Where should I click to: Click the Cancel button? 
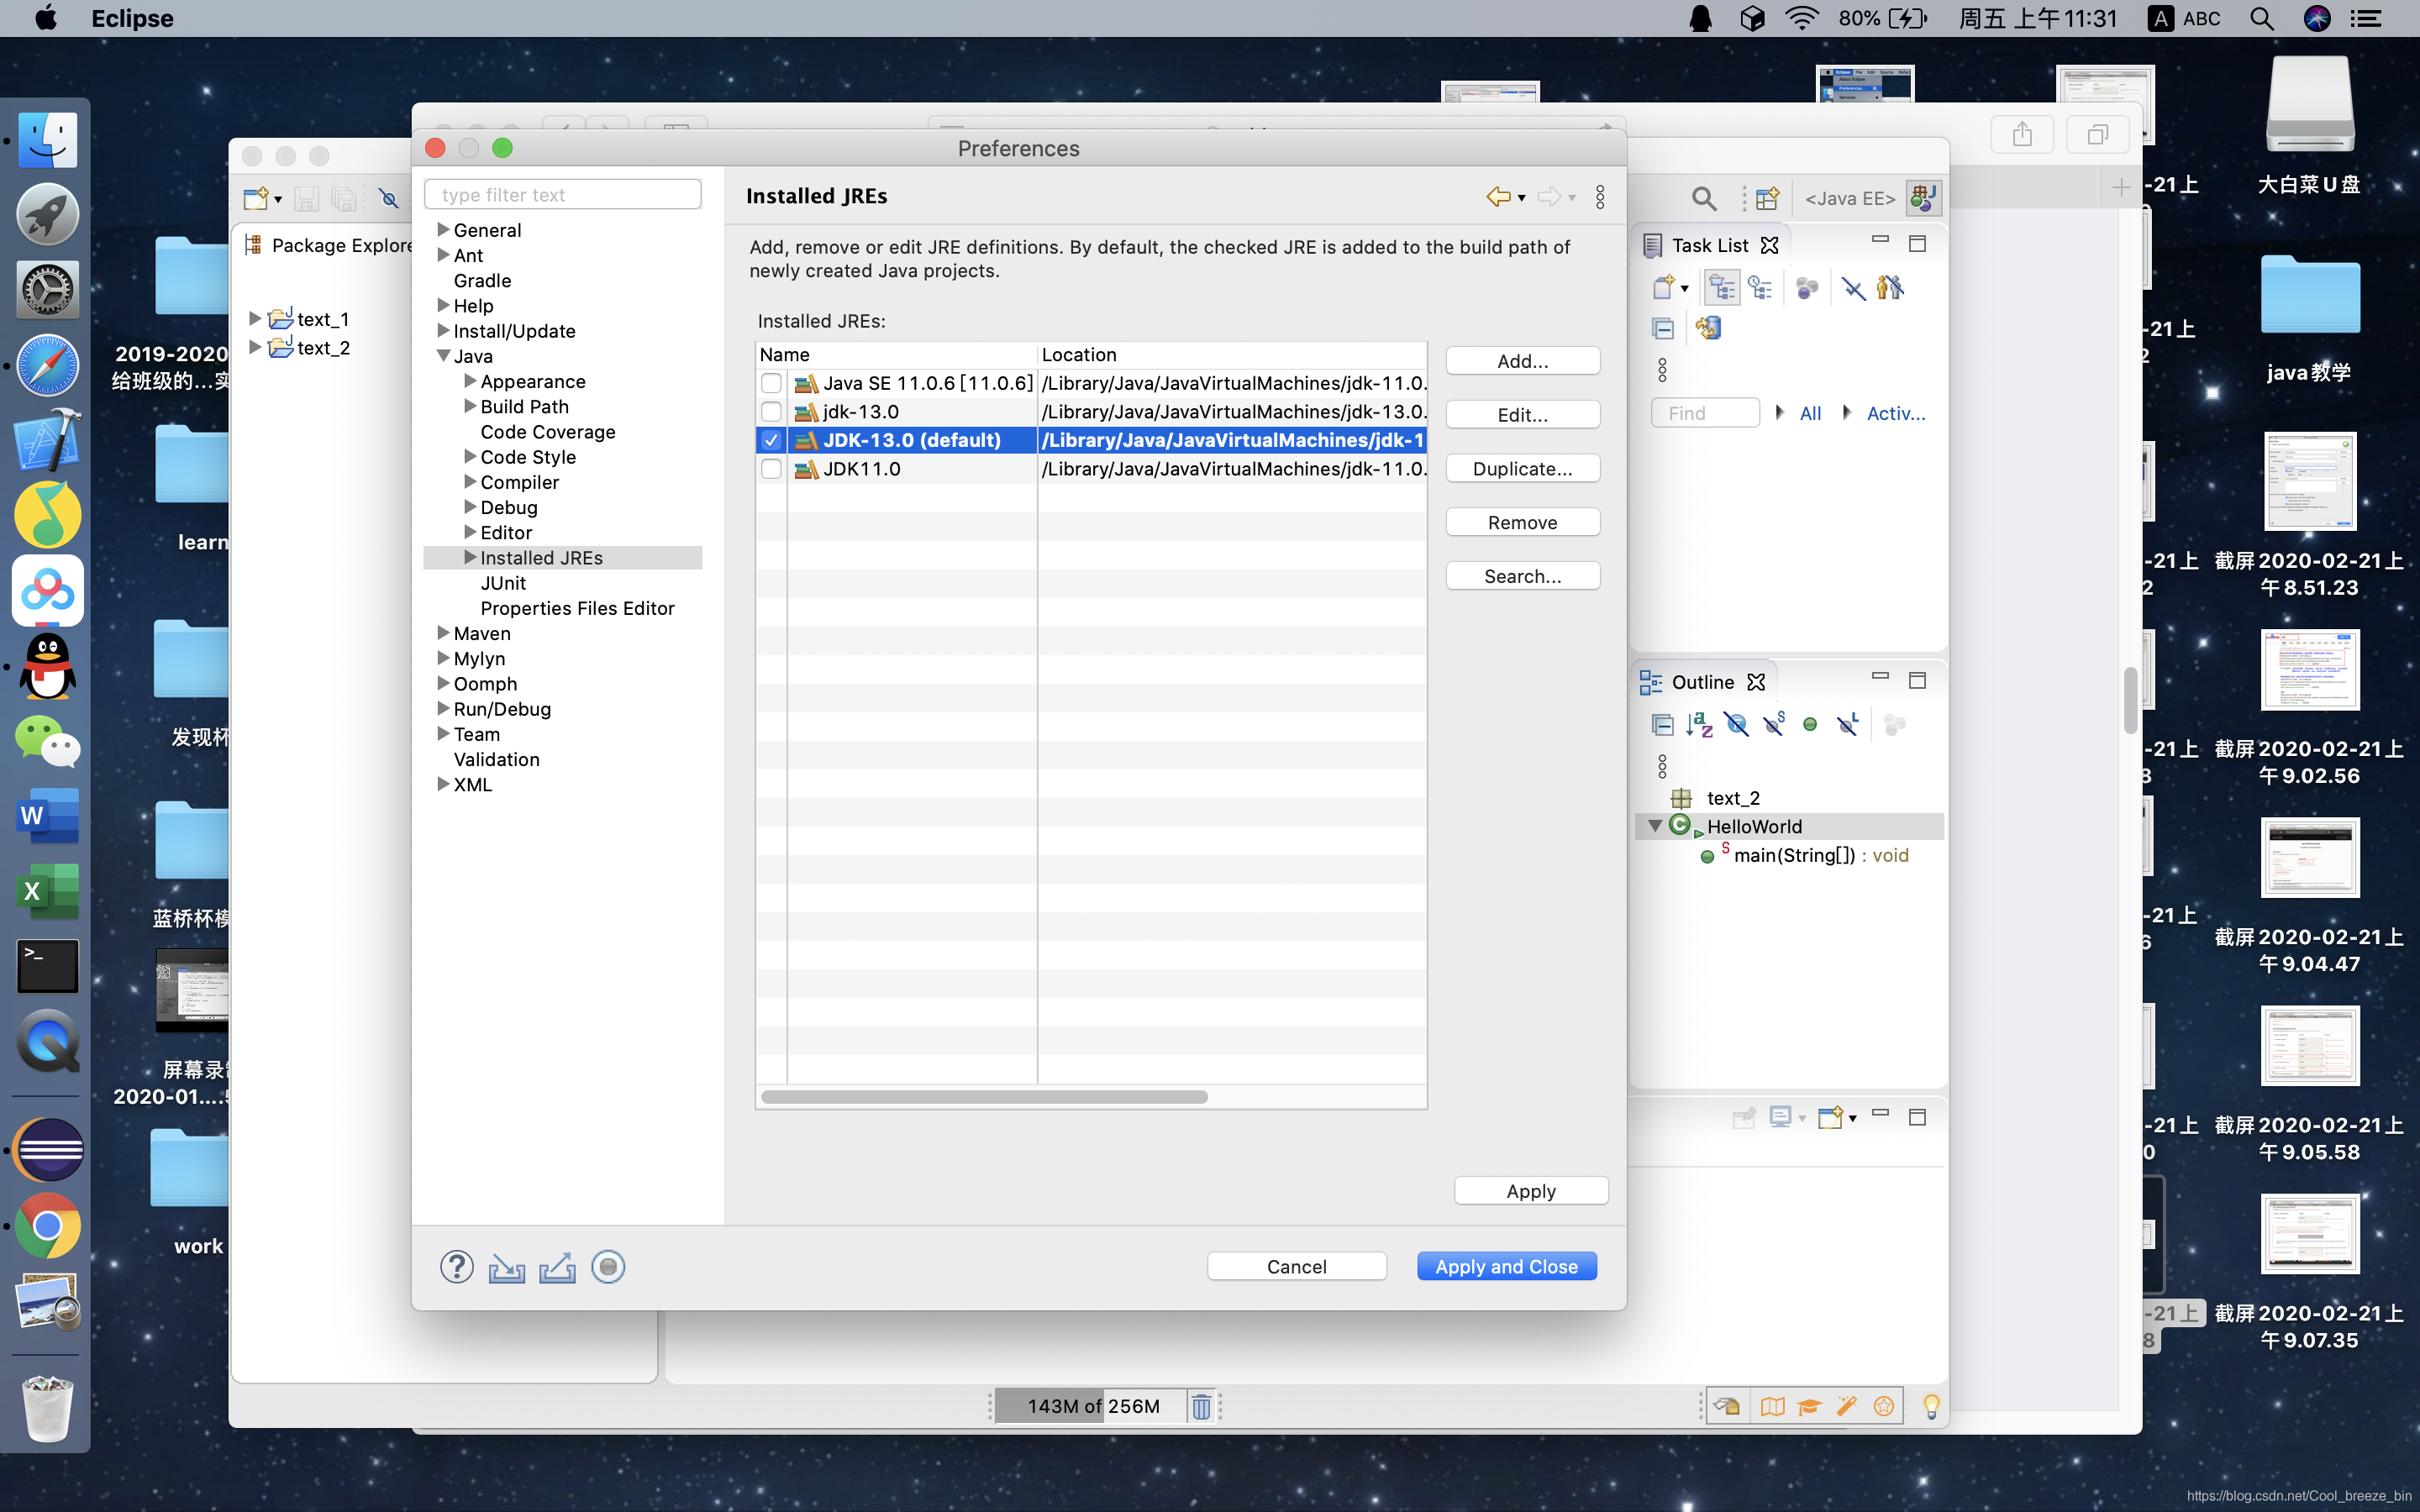tap(1296, 1266)
